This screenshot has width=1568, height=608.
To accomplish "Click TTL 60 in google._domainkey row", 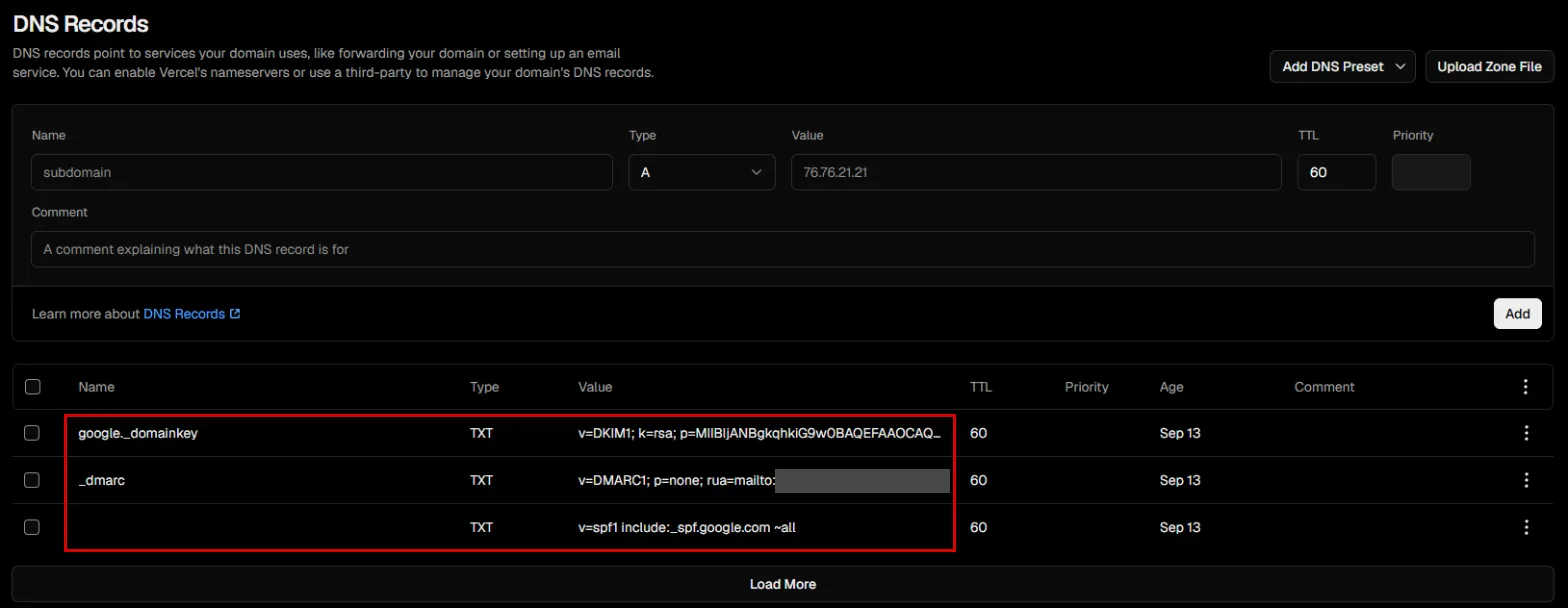I will tap(979, 433).
